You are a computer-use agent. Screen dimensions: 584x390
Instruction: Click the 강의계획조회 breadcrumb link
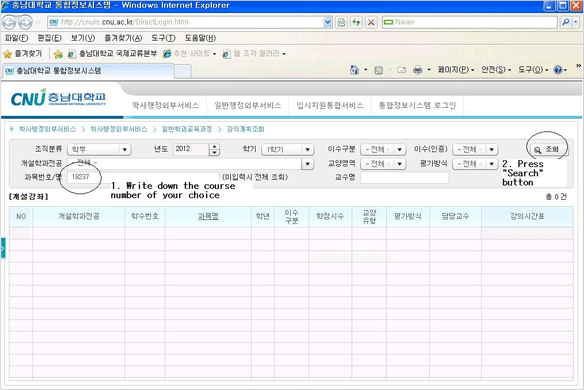(x=245, y=129)
